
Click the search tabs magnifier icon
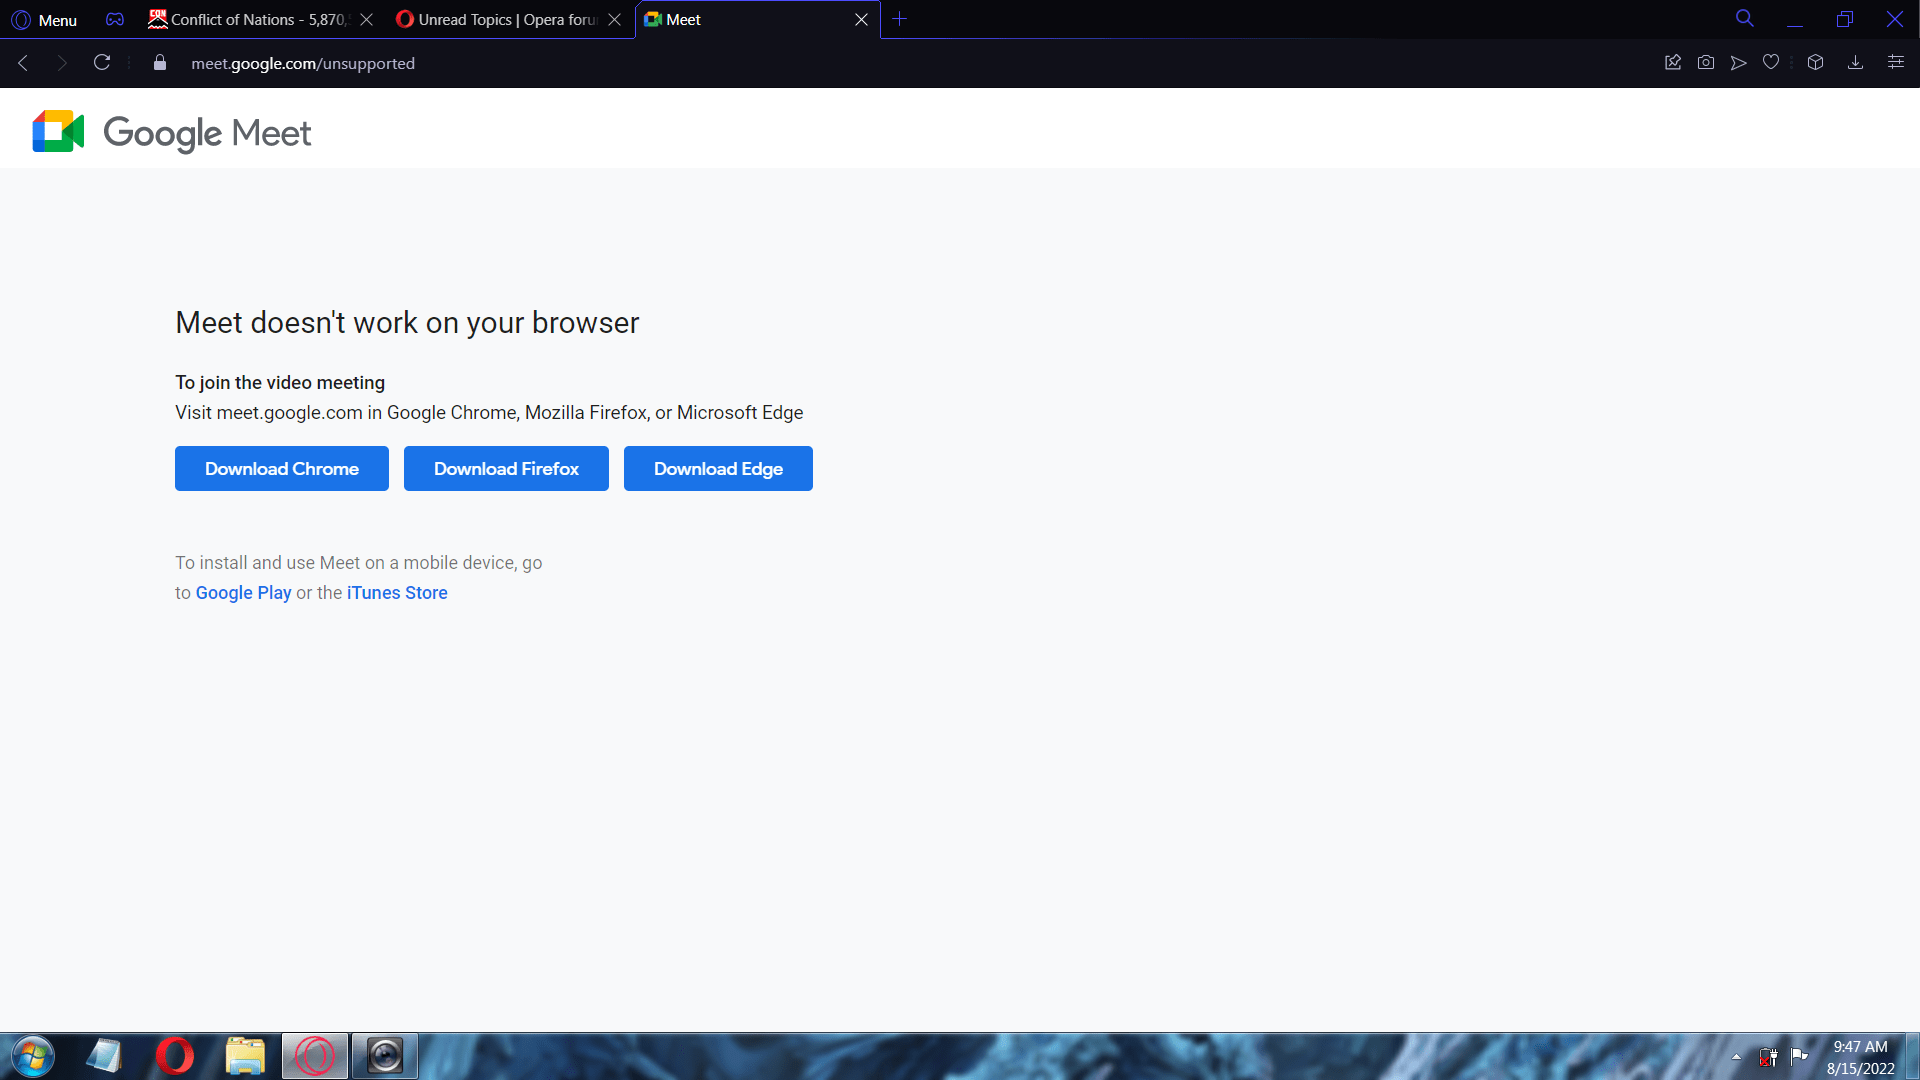[1744, 19]
